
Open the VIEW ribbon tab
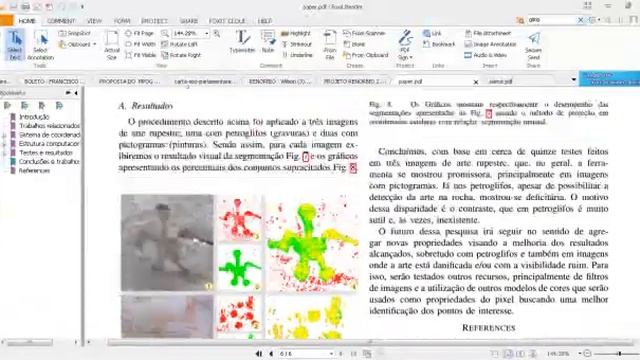(94, 20)
